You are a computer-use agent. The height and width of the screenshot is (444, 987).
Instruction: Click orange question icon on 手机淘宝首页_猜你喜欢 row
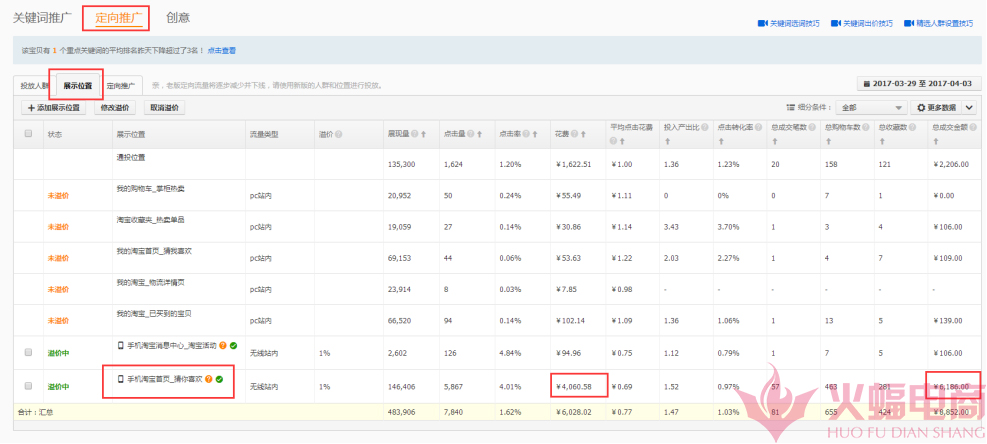pyautogui.click(x=208, y=379)
